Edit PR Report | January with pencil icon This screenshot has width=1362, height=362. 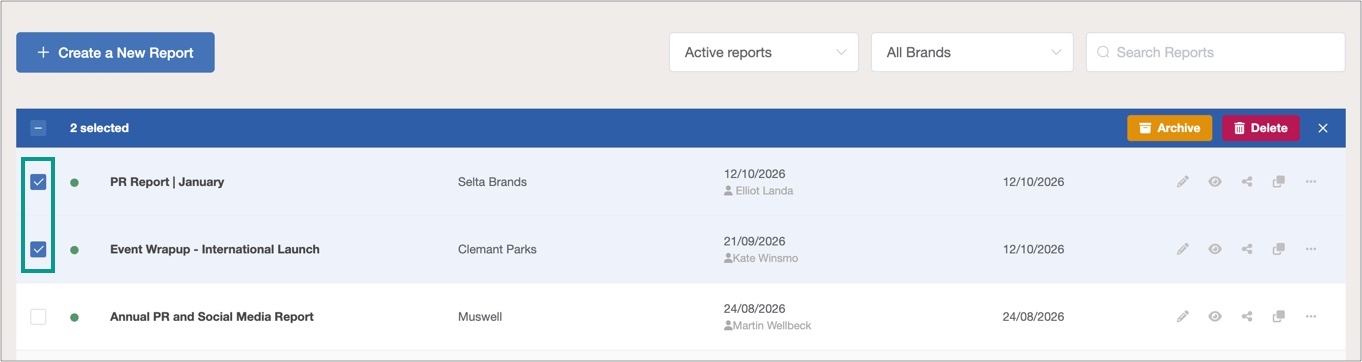(1183, 182)
